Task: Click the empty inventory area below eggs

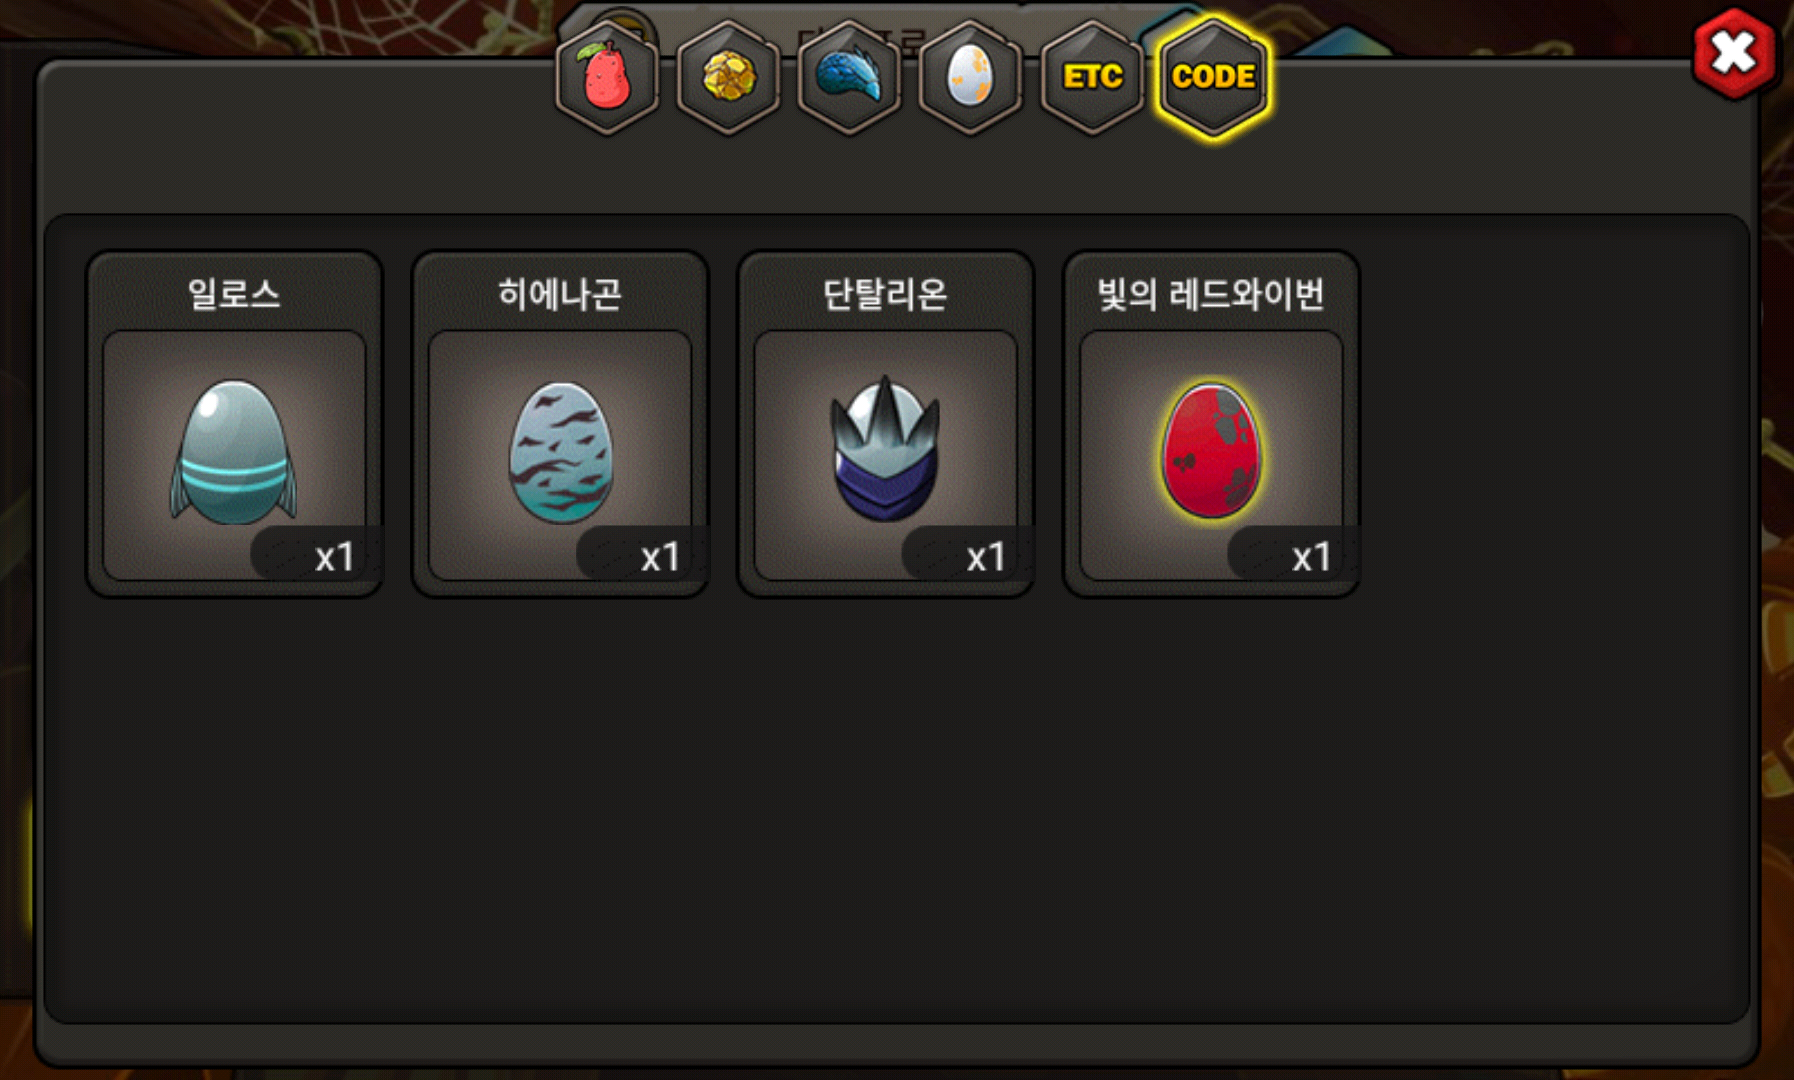Action: (x=896, y=810)
